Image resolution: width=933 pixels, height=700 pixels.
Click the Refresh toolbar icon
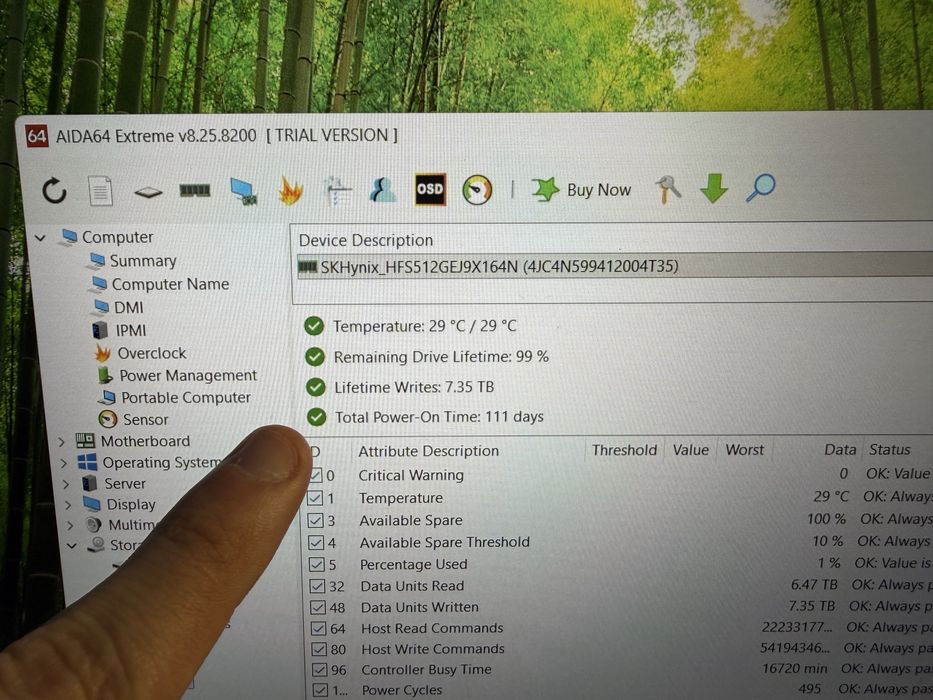[54, 191]
